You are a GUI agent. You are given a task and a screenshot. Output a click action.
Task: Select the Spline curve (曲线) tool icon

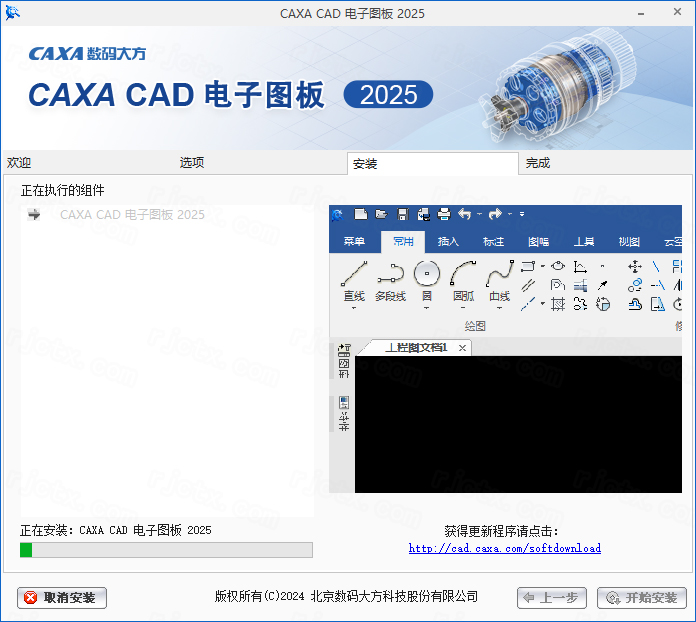[499, 273]
